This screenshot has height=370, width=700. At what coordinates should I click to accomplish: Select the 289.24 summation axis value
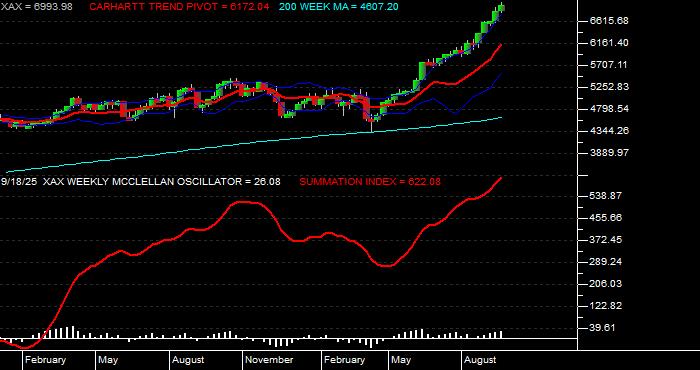tap(606, 262)
